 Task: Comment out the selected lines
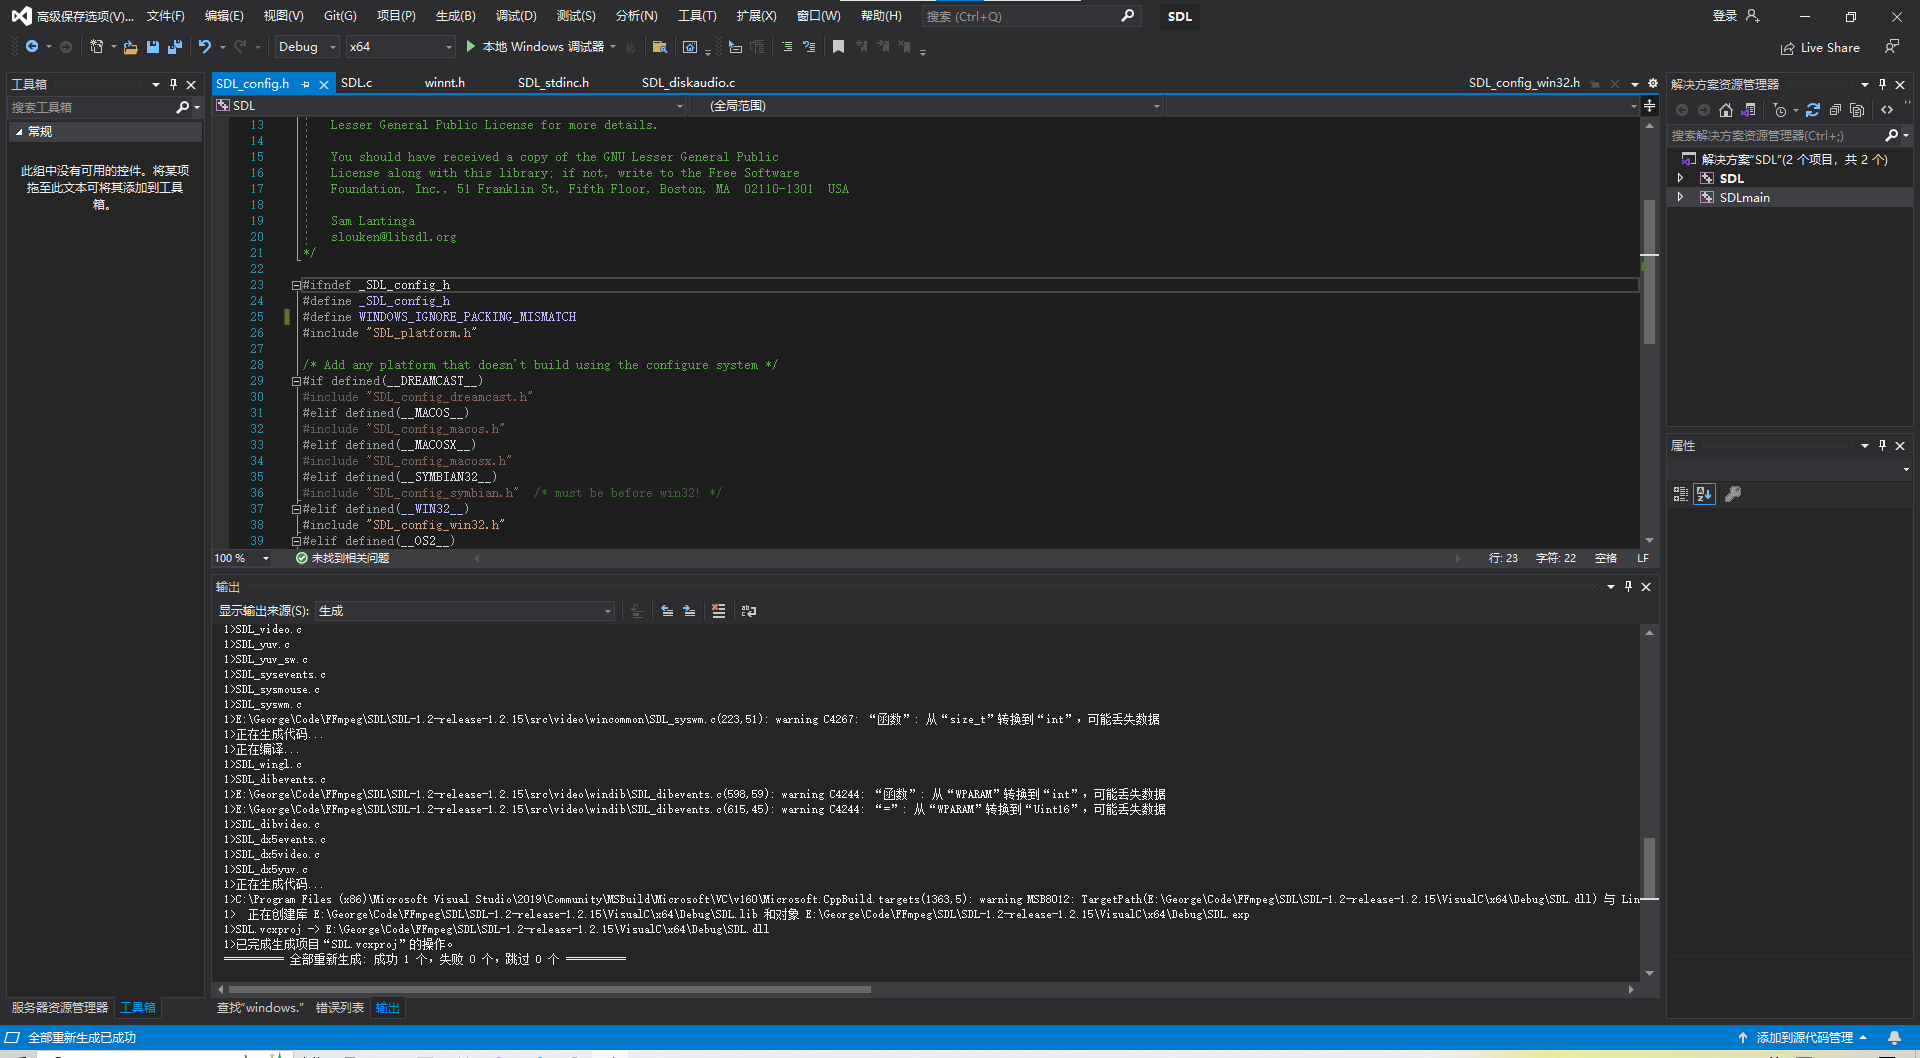(787, 47)
